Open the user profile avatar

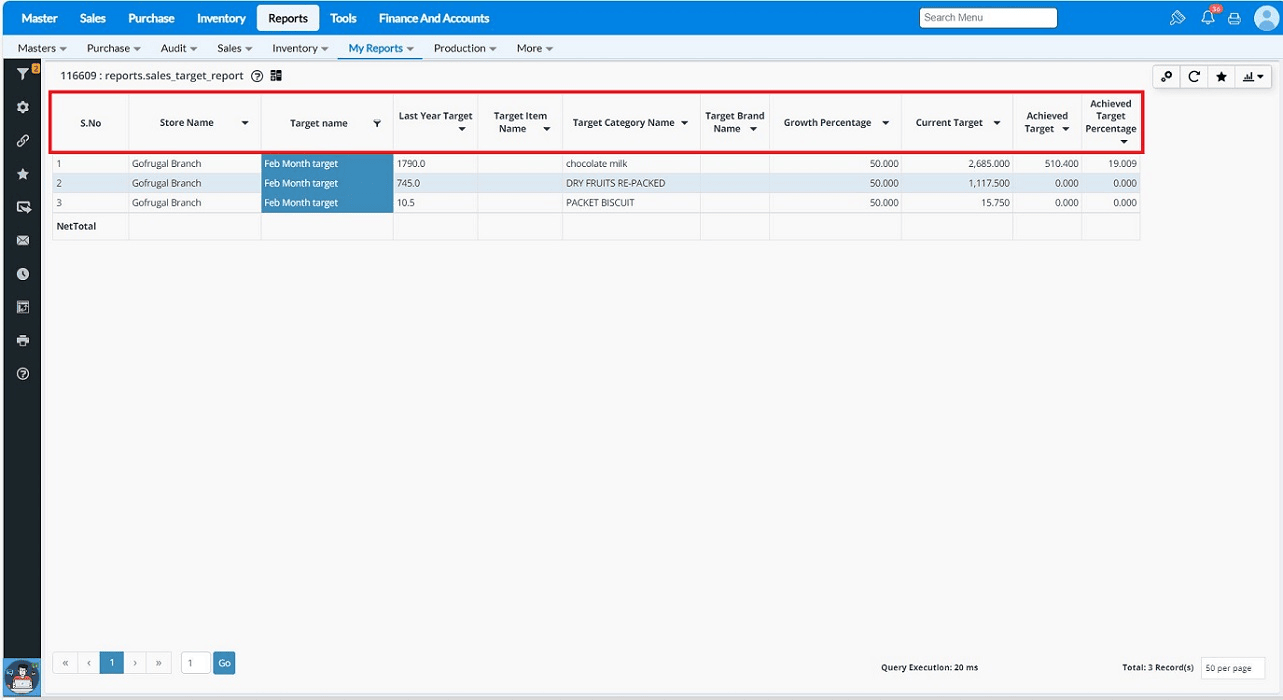coord(1266,18)
